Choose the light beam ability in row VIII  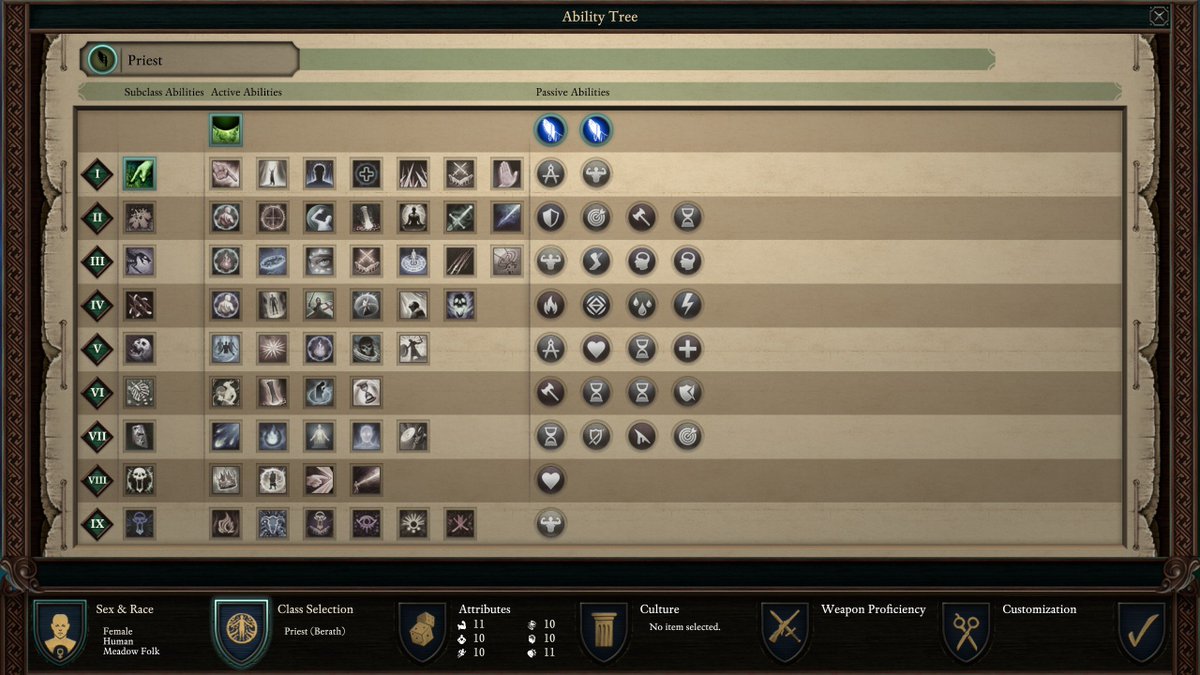pos(366,480)
